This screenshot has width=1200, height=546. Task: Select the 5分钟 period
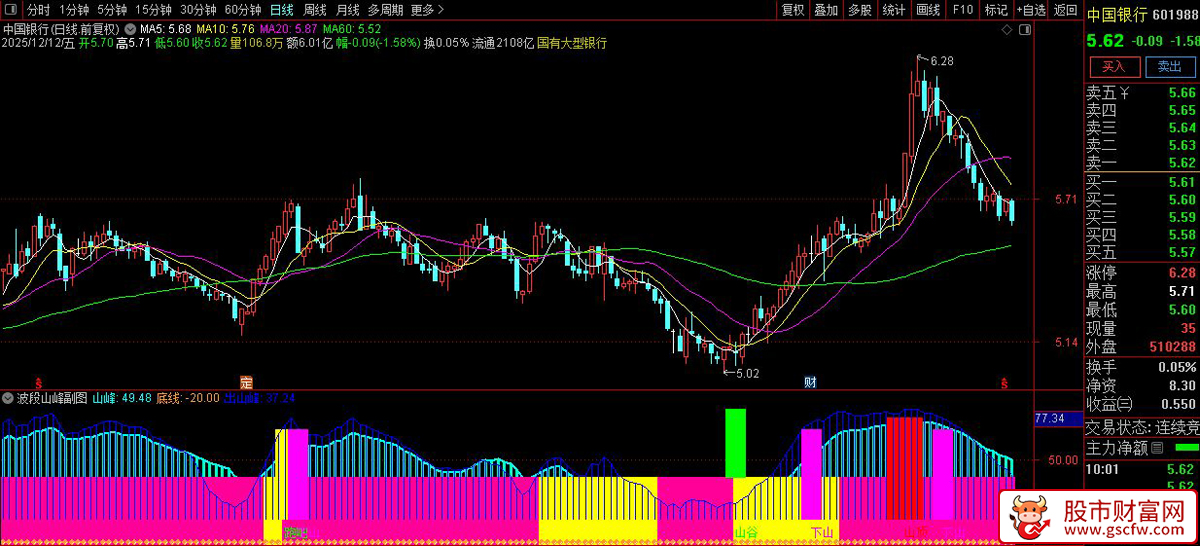pyautogui.click(x=113, y=10)
